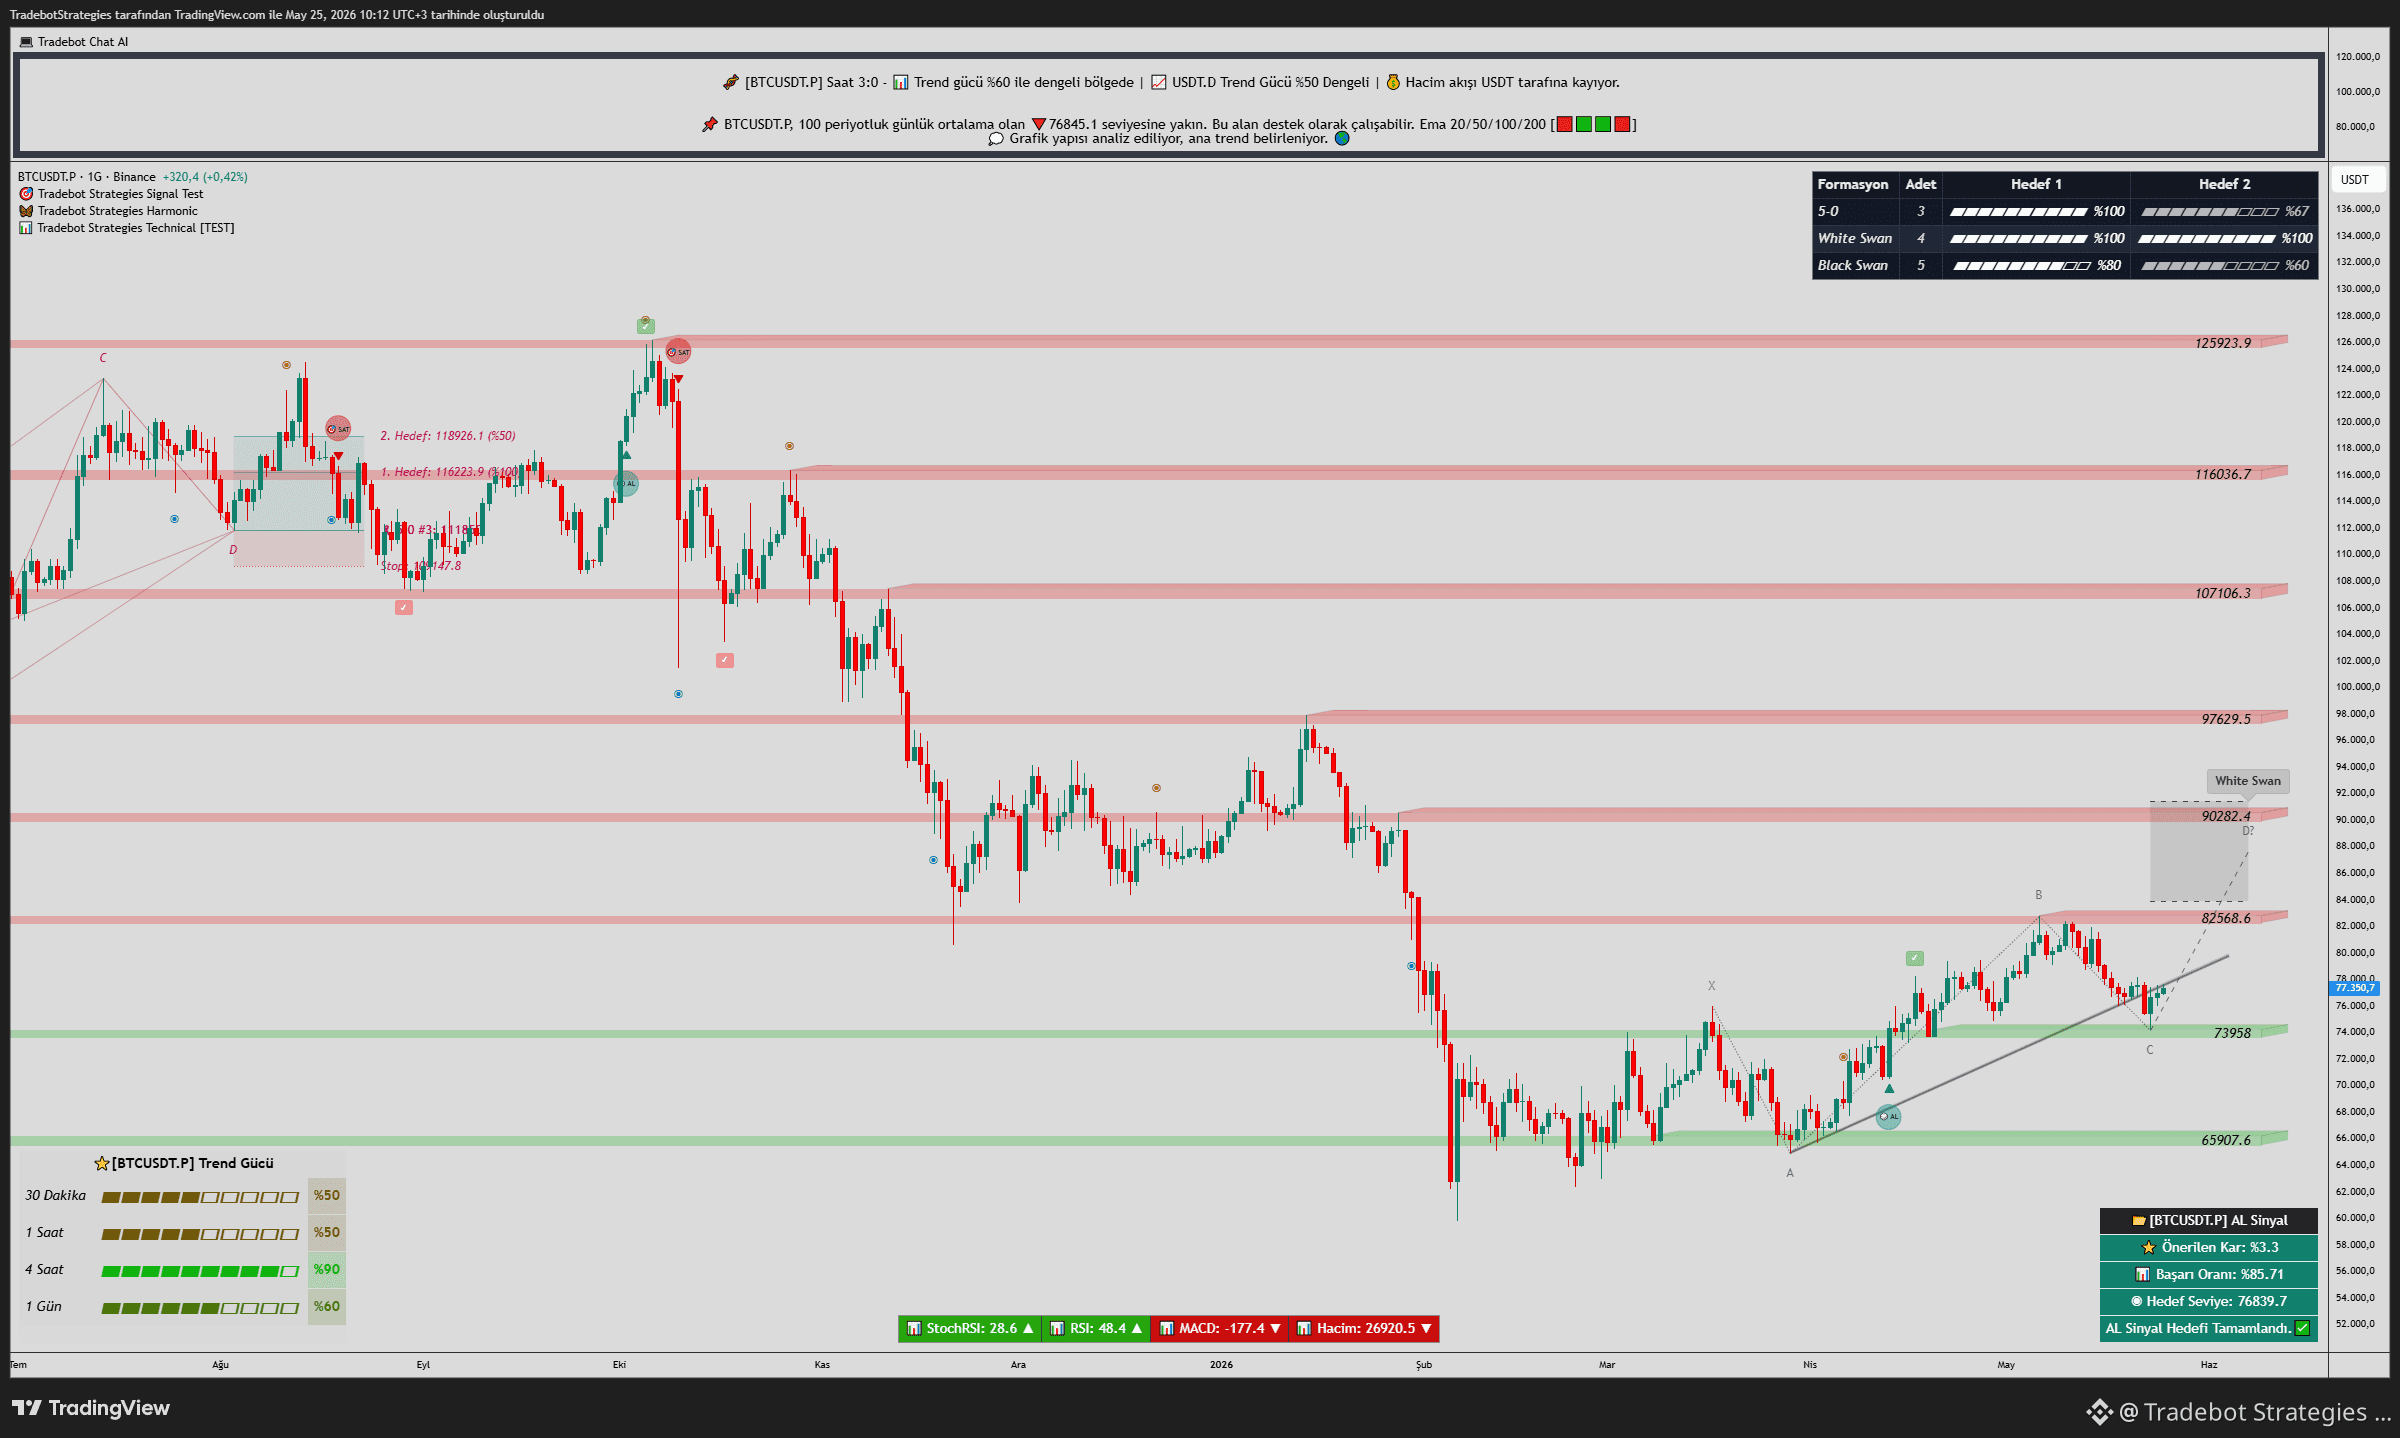
Task: Click the MACD: -177.4 indicator badge
Action: coord(1220,1328)
